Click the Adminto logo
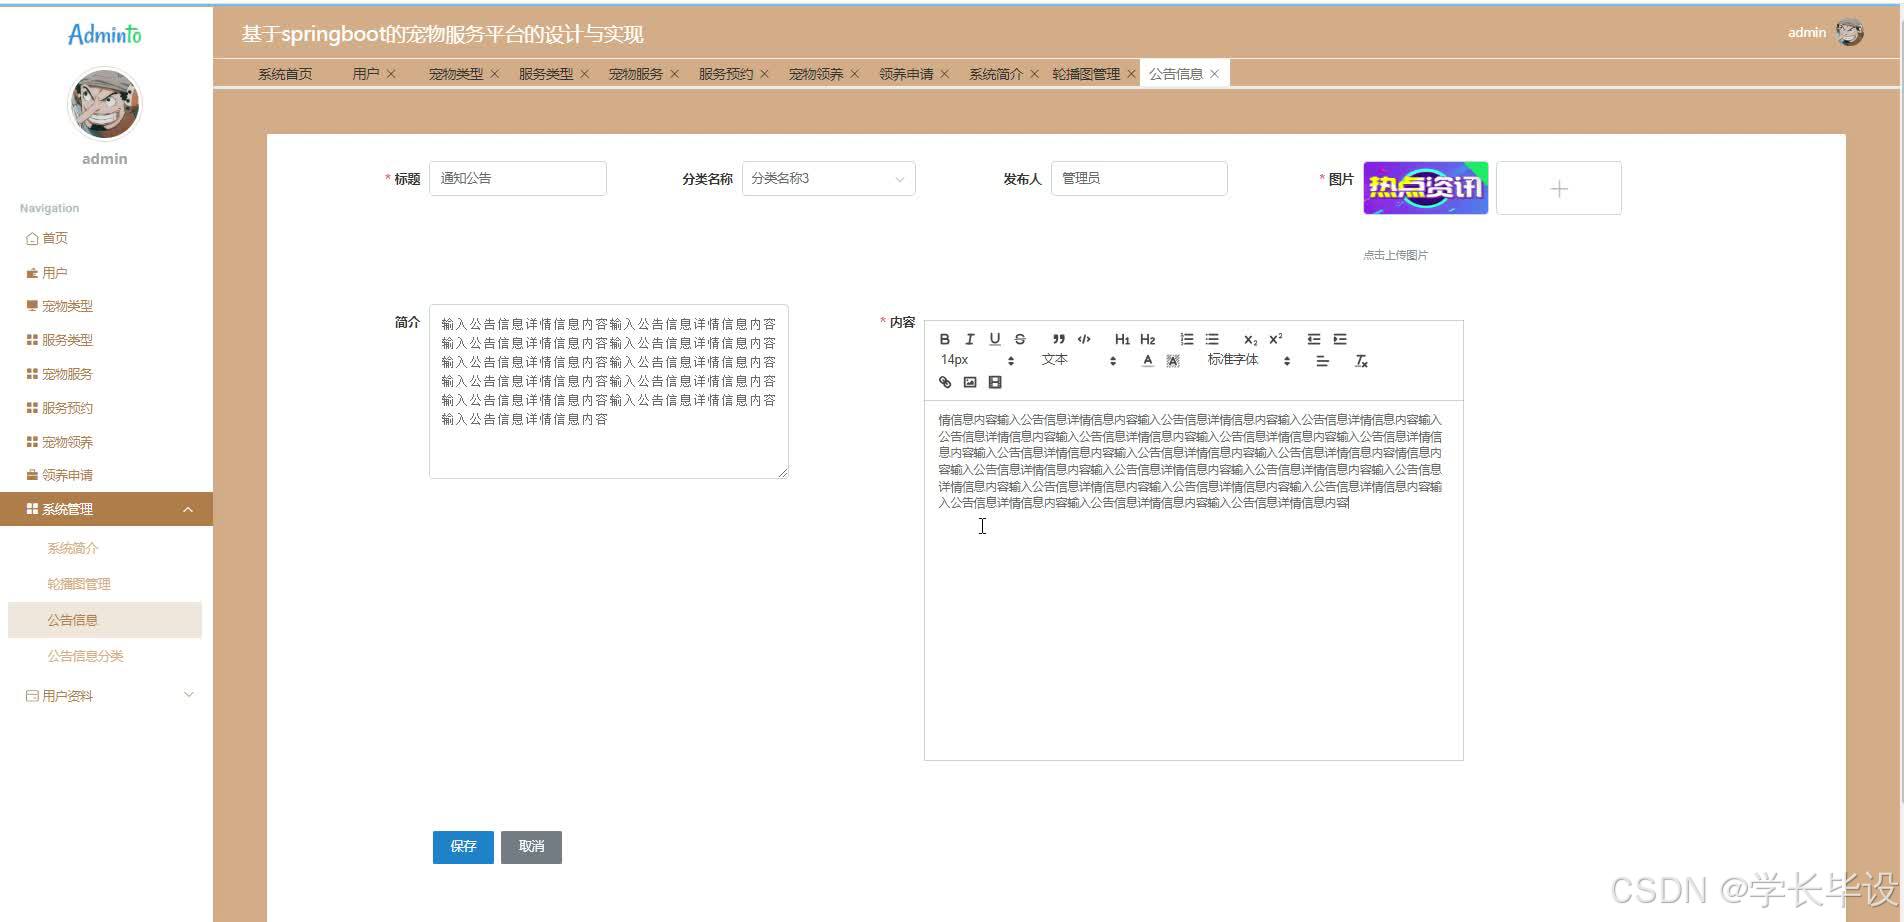This screenshot has height=922, width=1904. click(x=105, y=35)
